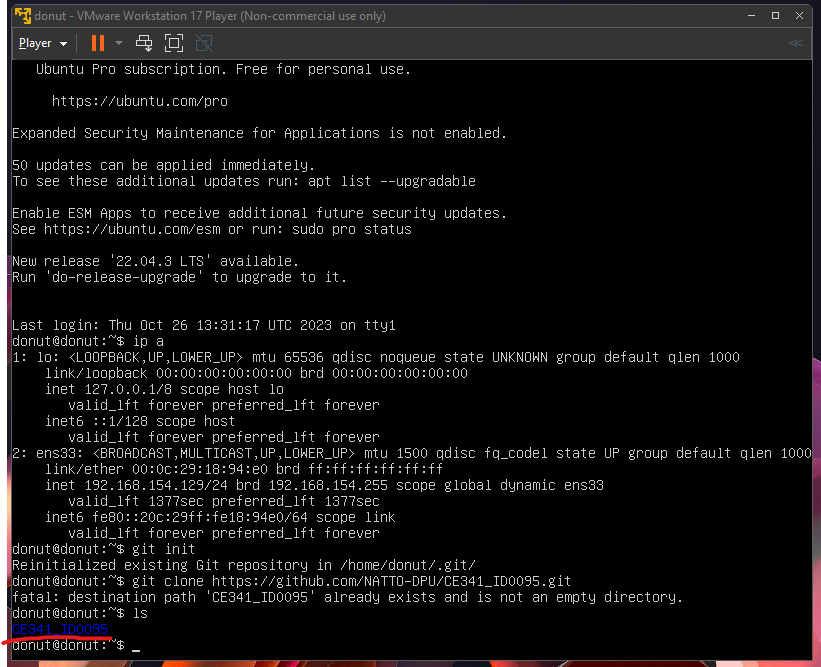Open the Player menu
This screenshot has width=821, height=667.
(x=36, y=43)
